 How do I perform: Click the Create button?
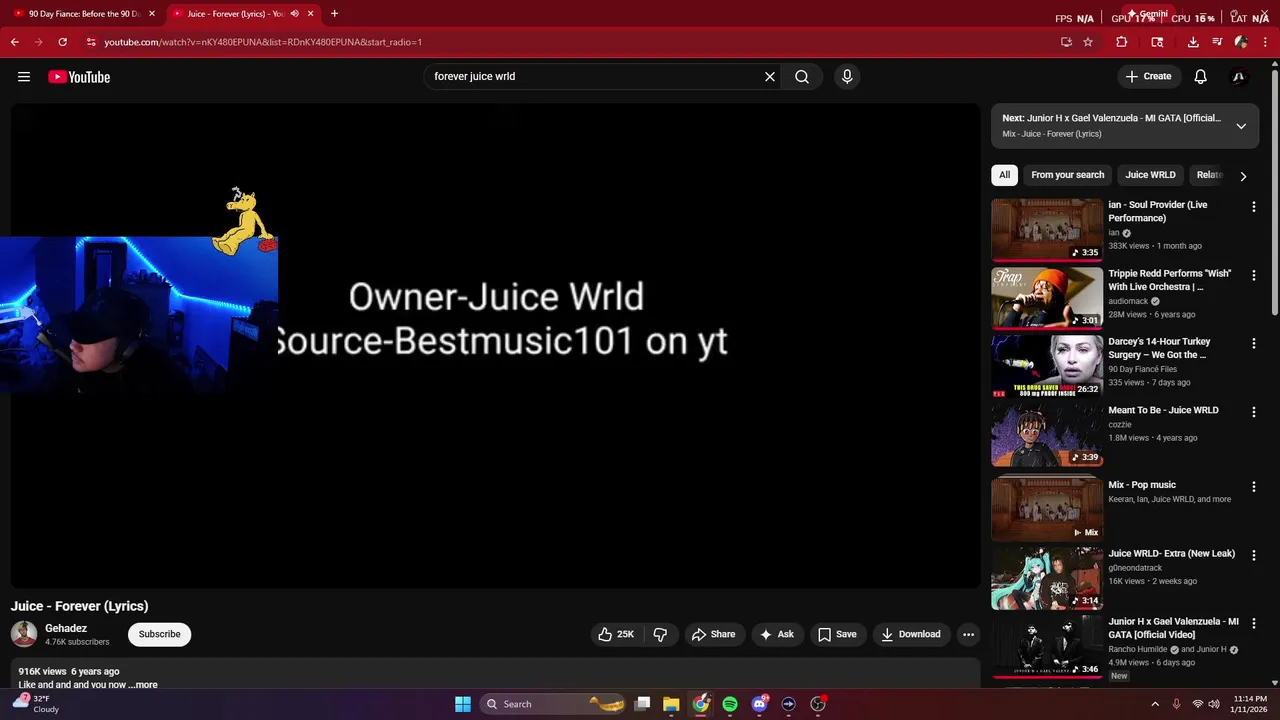(x=1148, y=77)
